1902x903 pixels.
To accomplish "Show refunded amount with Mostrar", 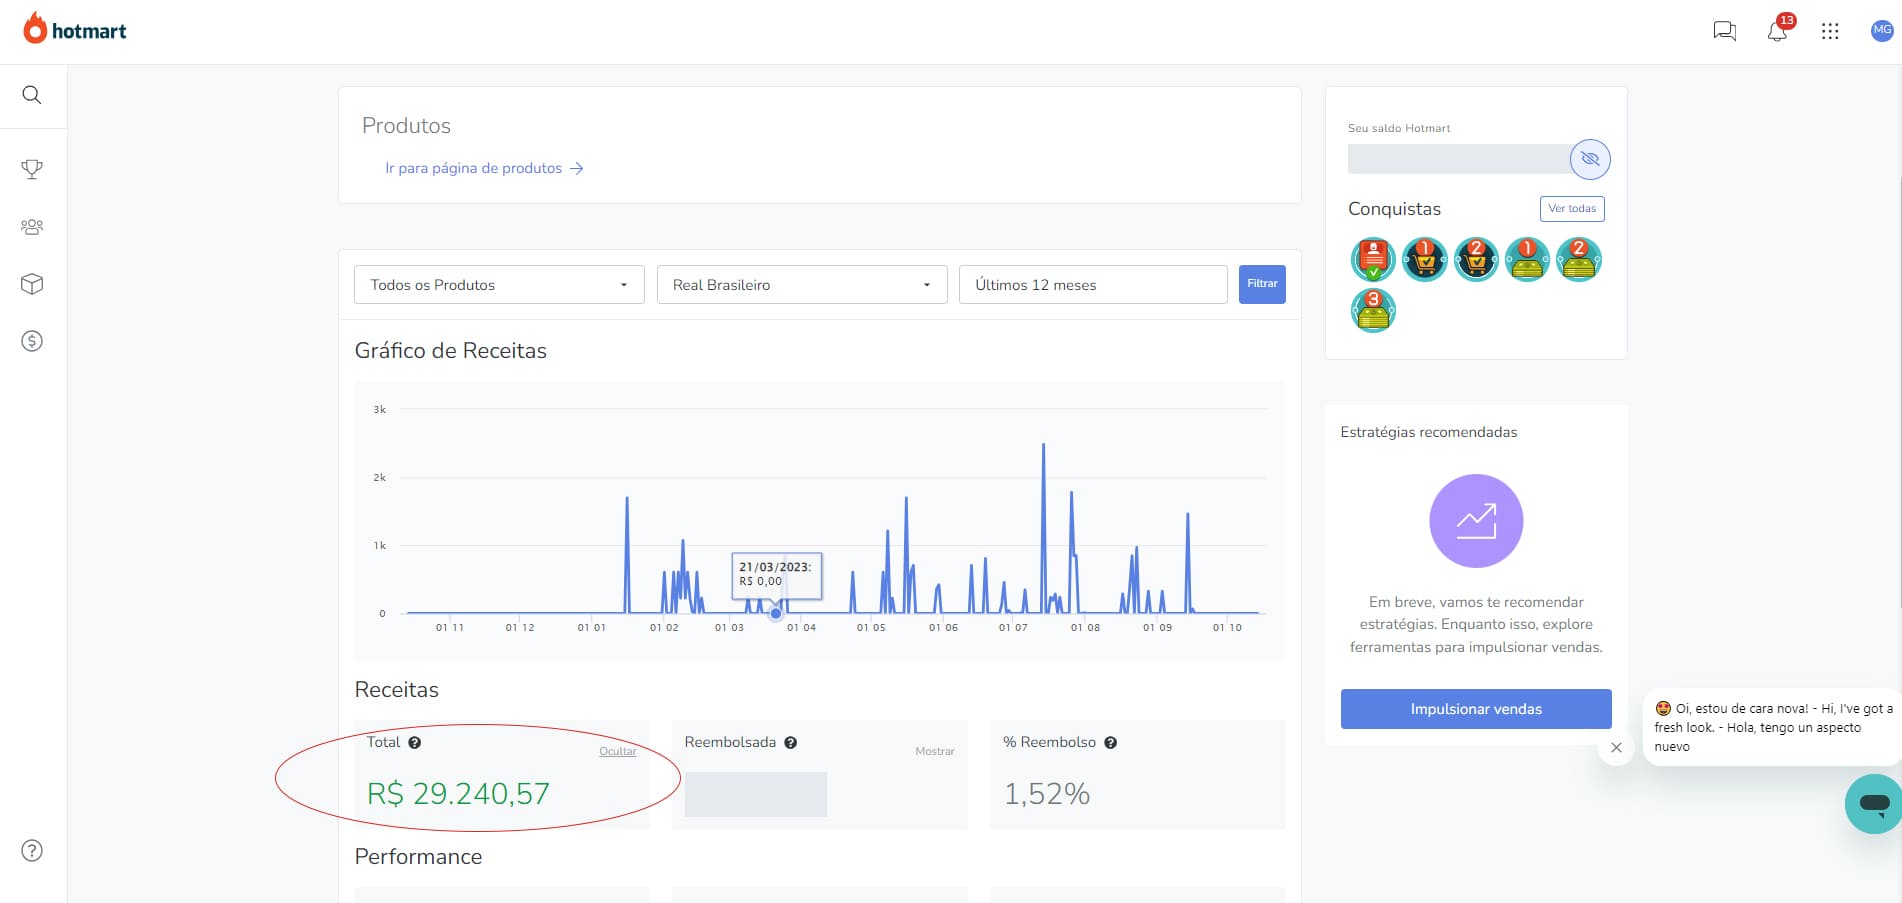I will click(x=934, y=751).
